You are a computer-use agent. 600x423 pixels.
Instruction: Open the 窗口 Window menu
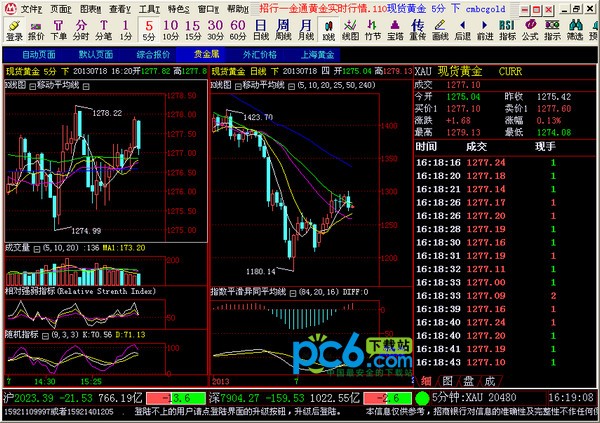coord(209,9)
